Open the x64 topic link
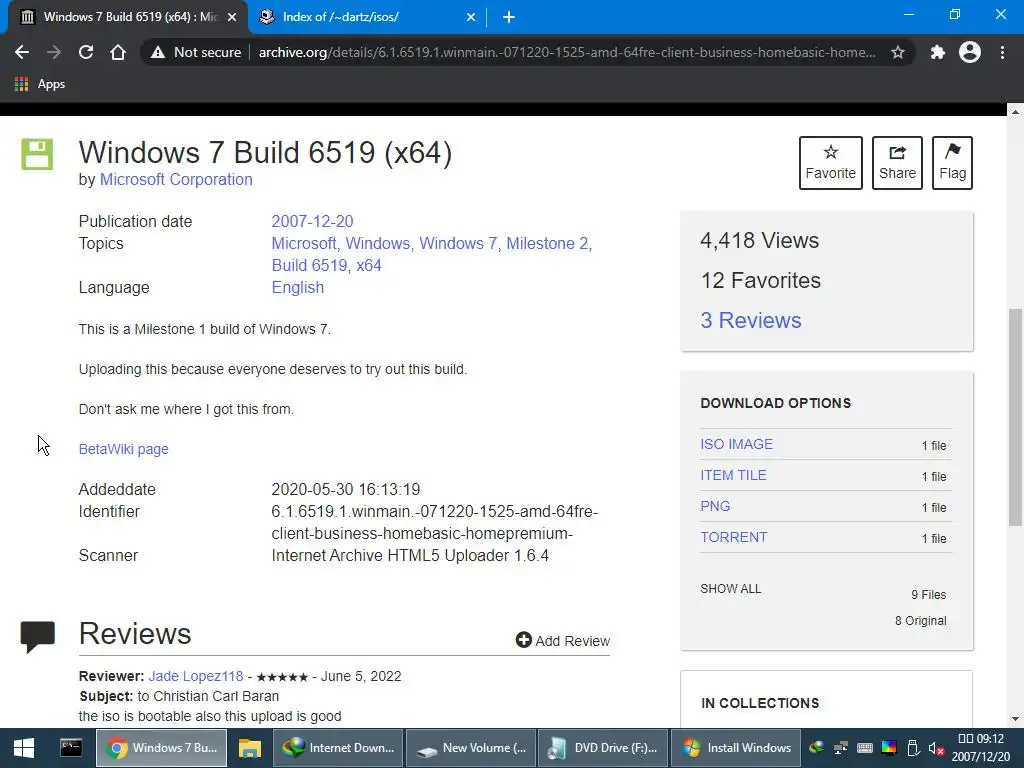This screenshot has height=768, width=1024. tap(368, 266)
